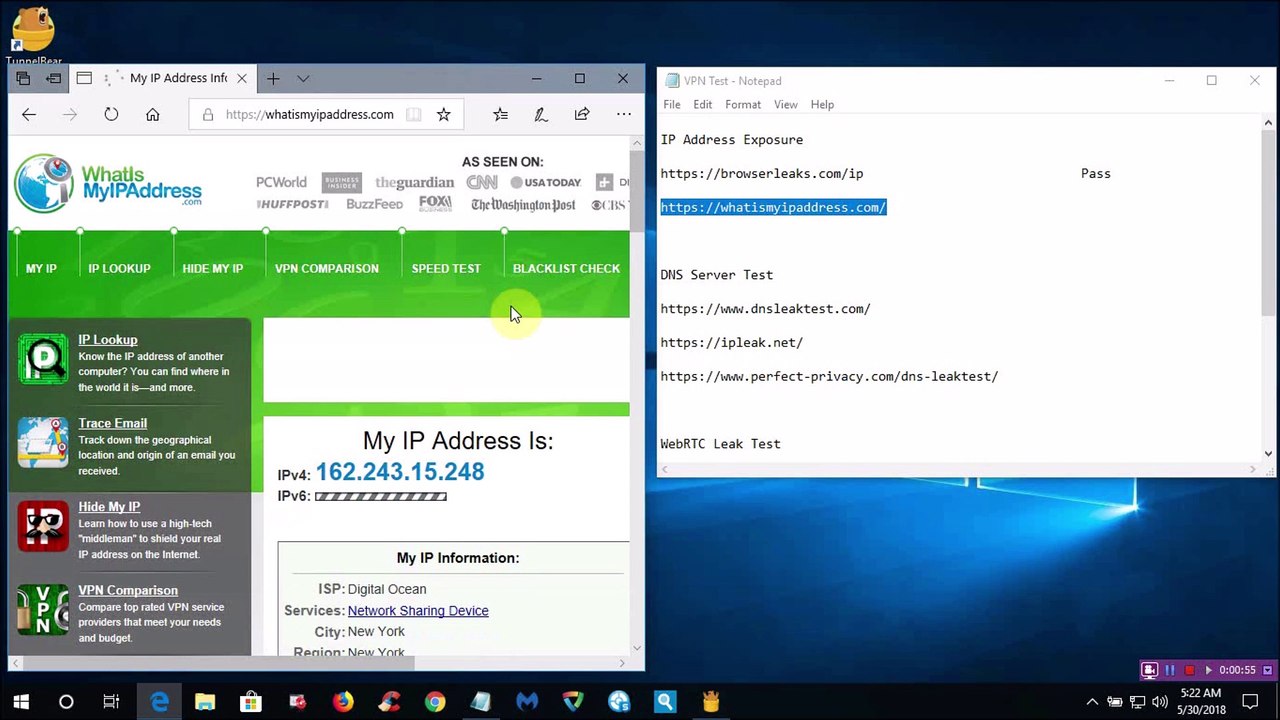
Task: Open a new tab in Edge
Action: pyautogui.click(x=273, y=79)
